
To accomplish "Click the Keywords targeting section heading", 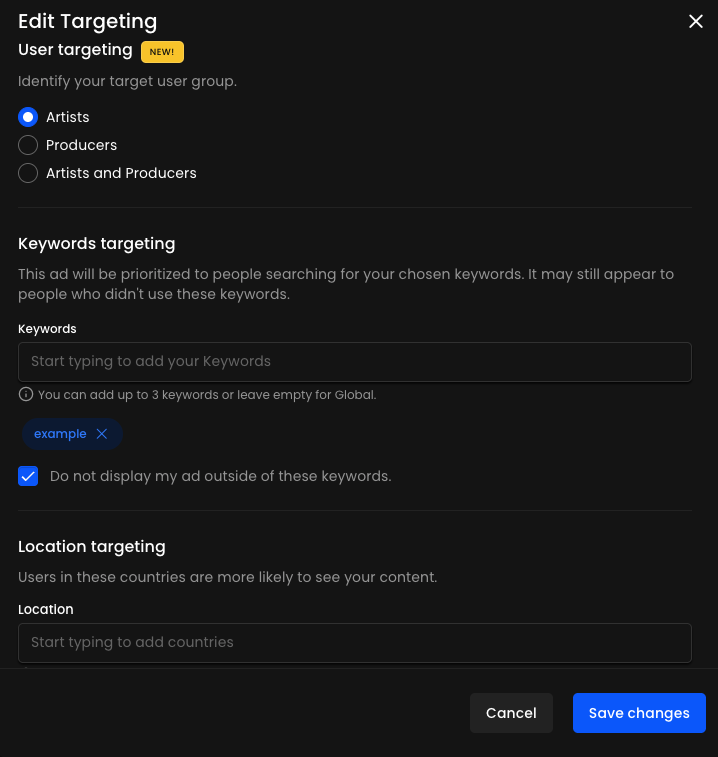I will click(x=96, y=243).
